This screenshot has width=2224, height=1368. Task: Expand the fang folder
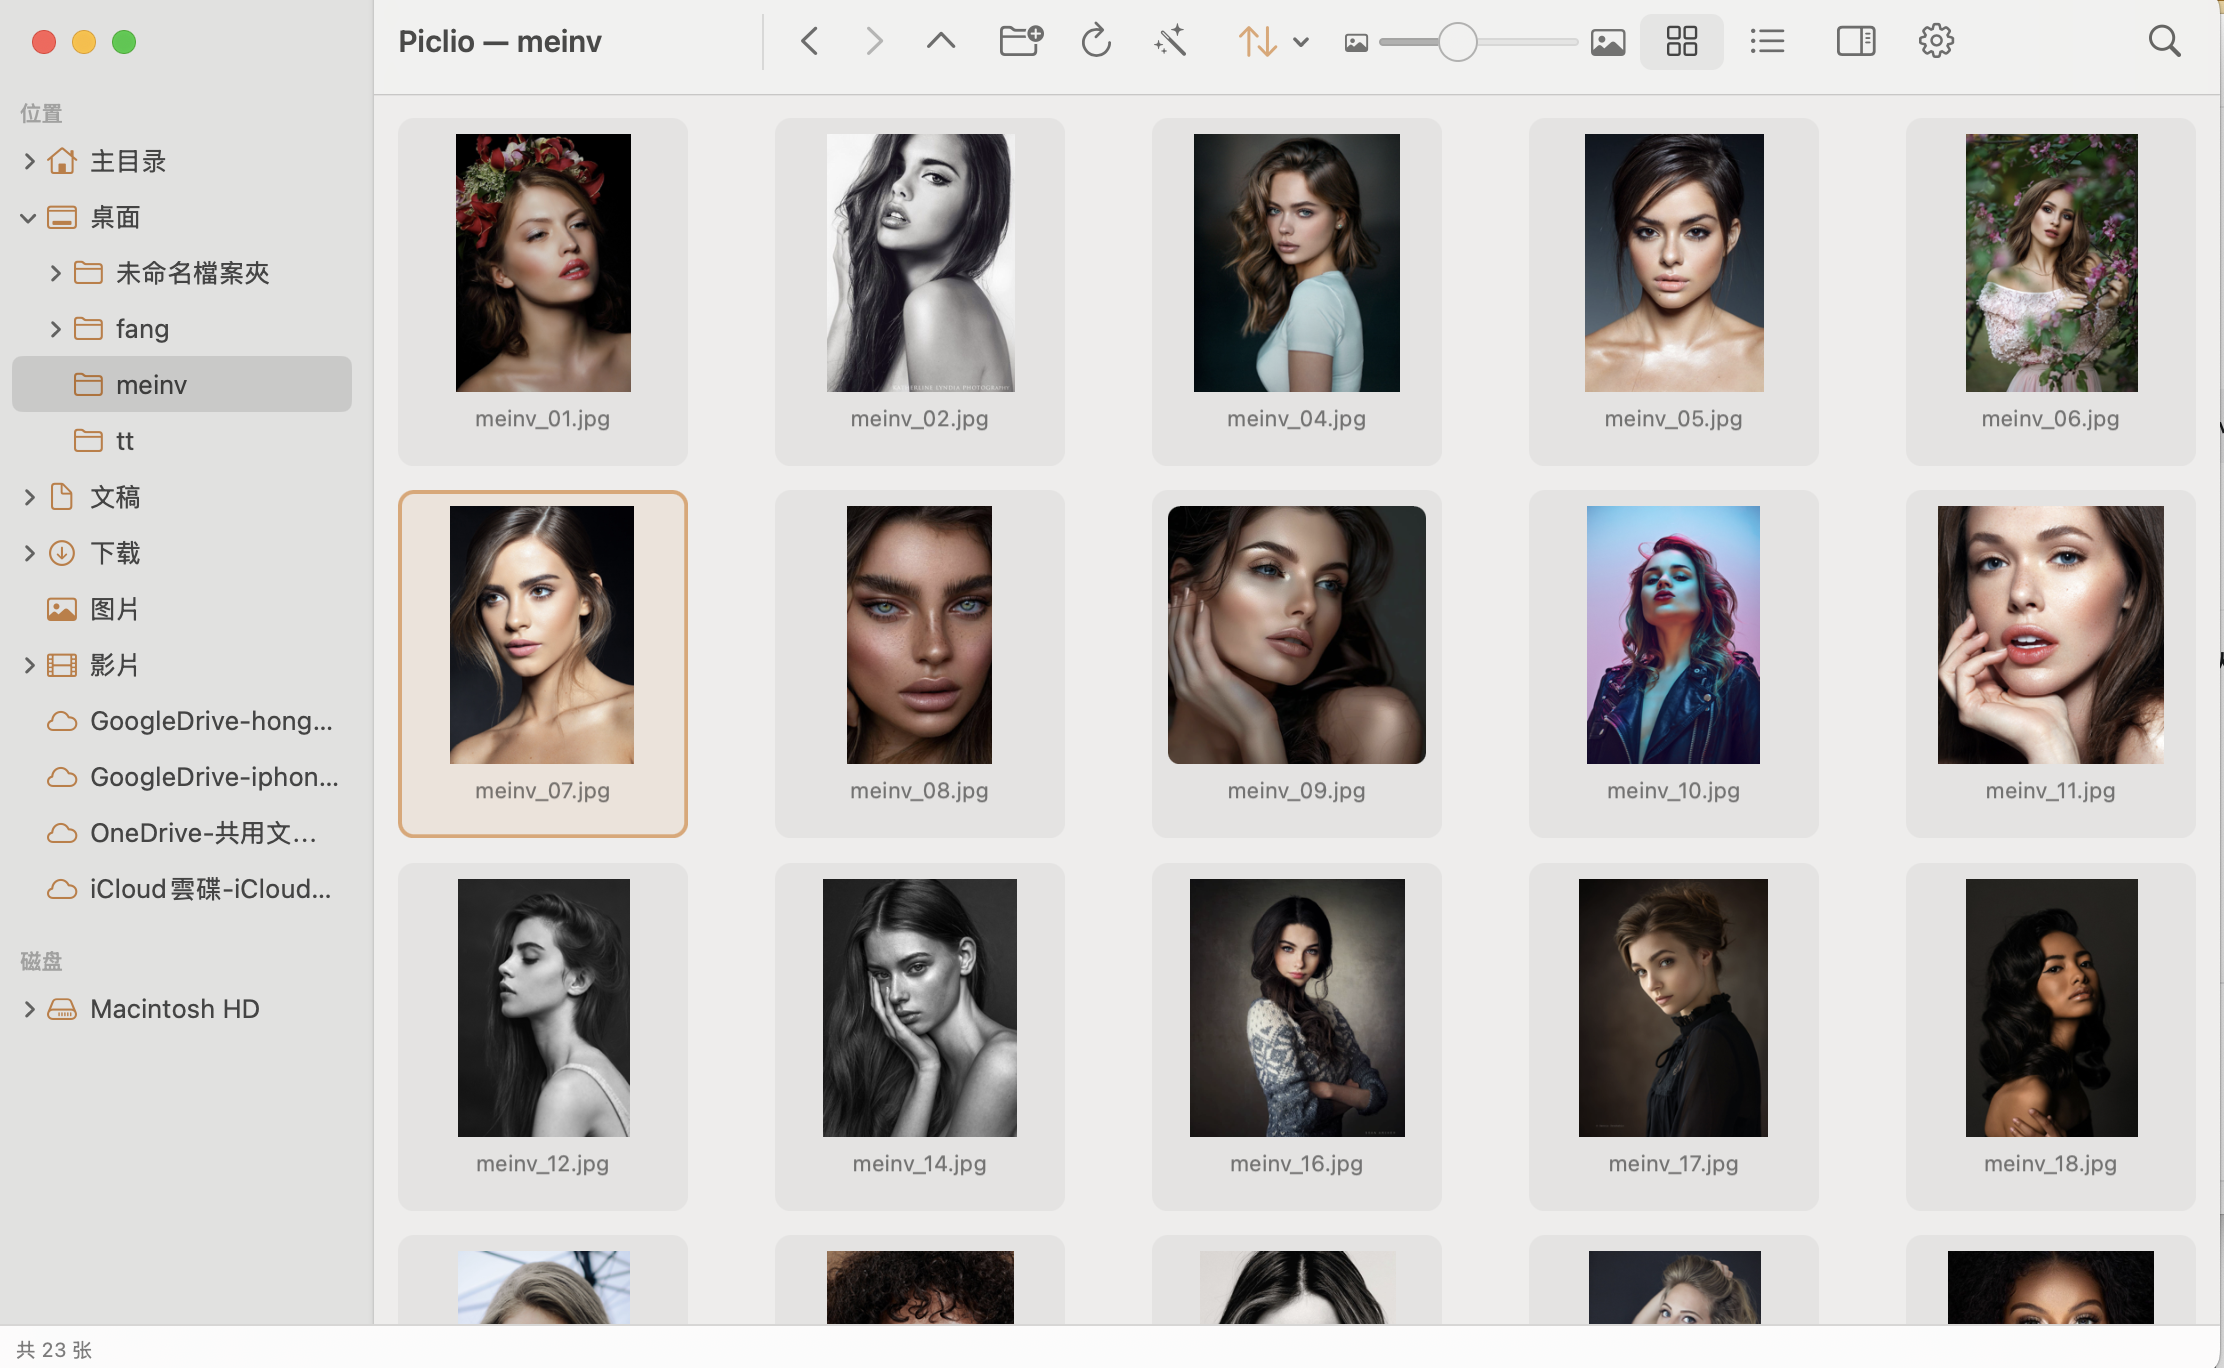click(x=55, y=329)
